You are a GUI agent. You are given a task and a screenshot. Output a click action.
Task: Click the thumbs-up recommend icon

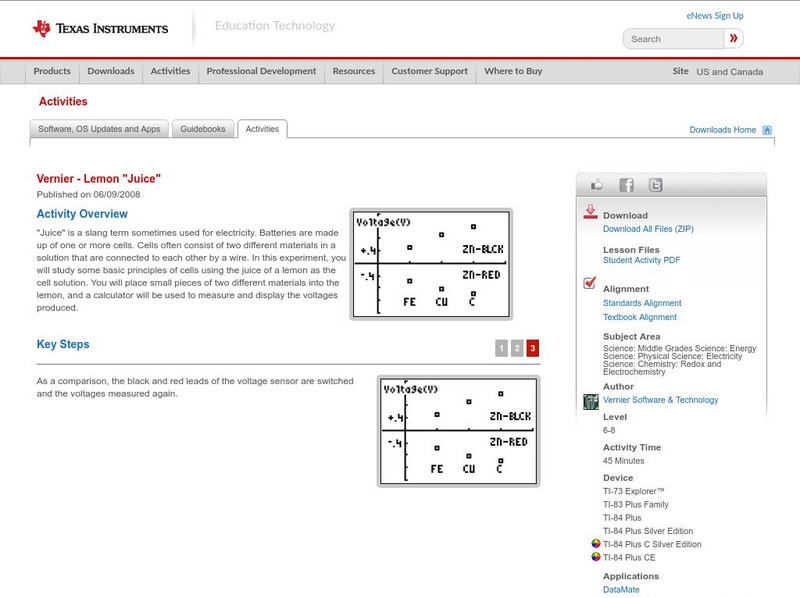(597, 185)
